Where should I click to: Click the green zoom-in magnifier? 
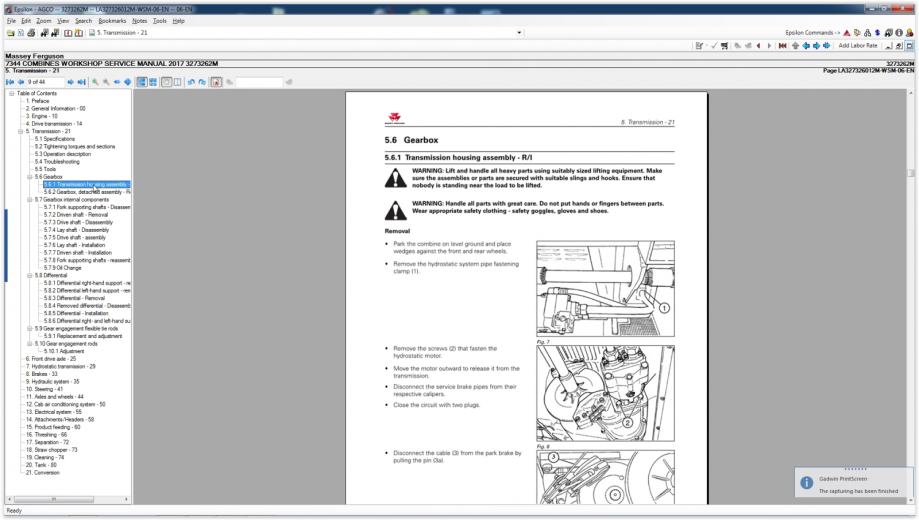95,82
